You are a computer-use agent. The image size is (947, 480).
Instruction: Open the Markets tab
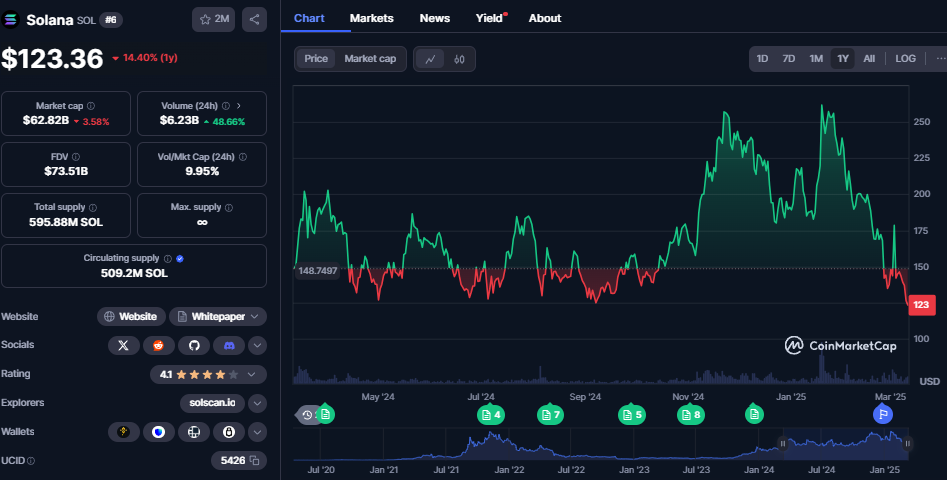pyautogui.click(x=371, y=18)
